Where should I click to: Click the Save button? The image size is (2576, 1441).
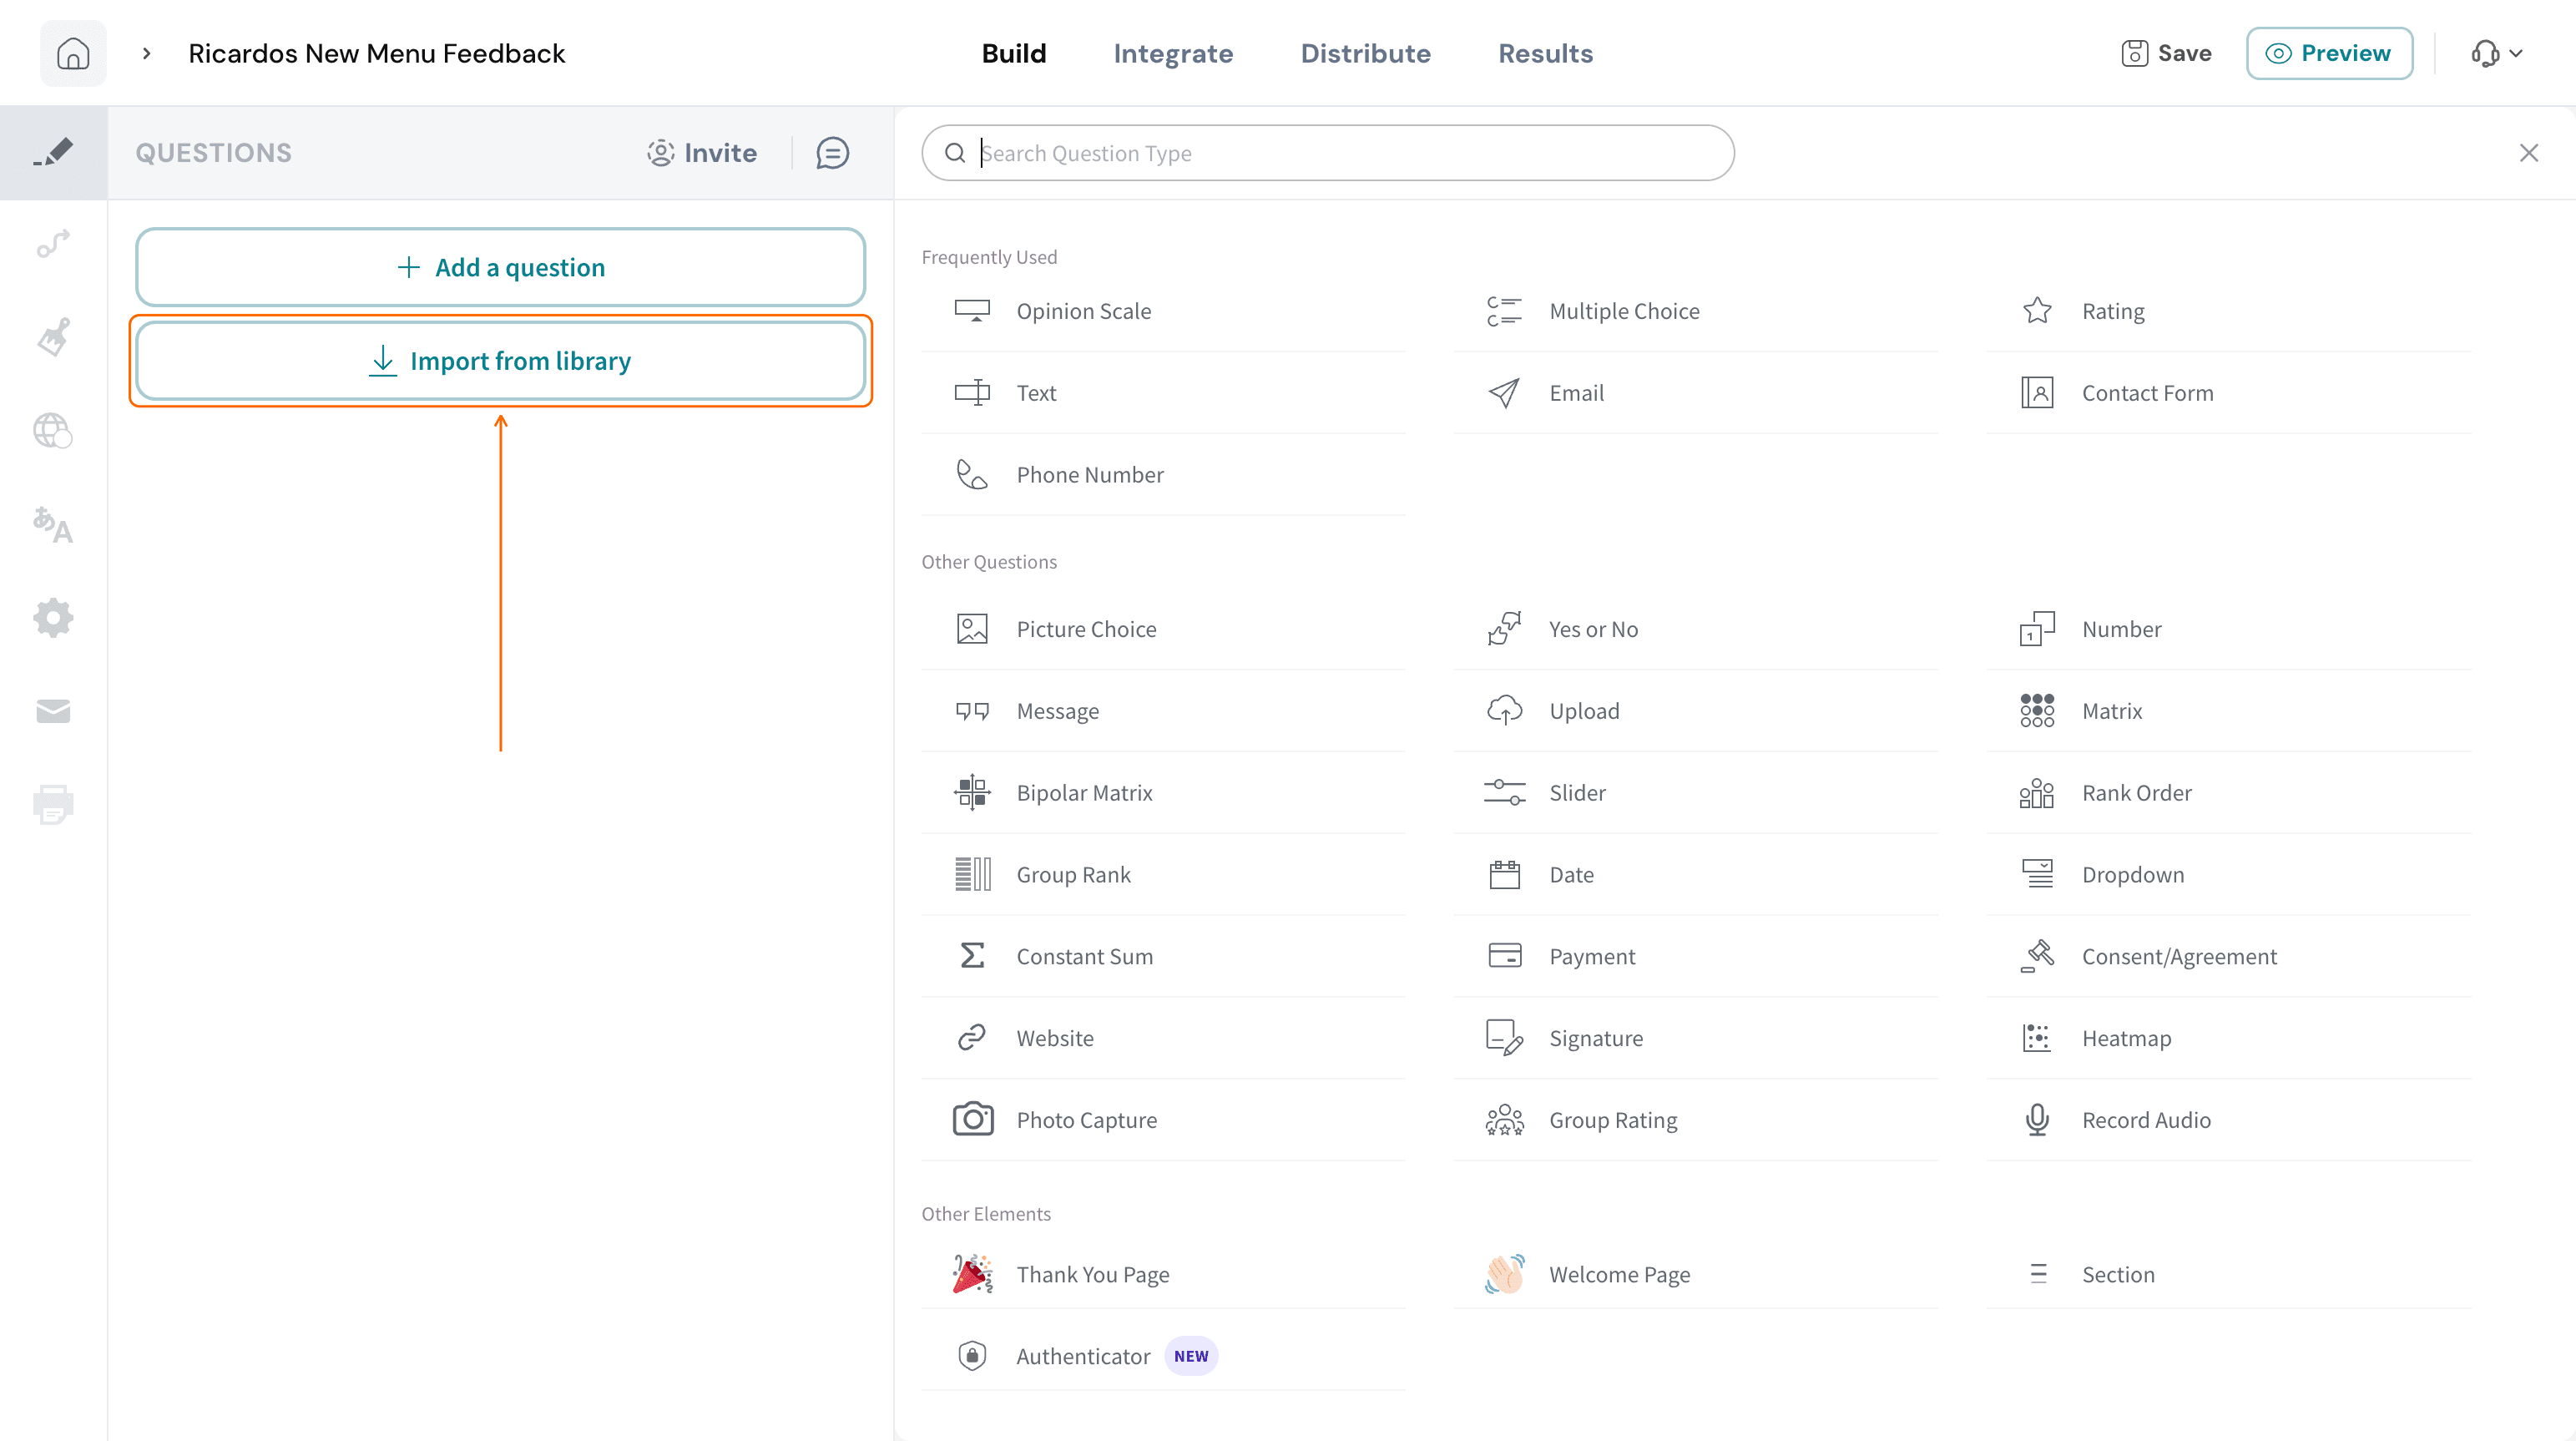(2166, 53)
